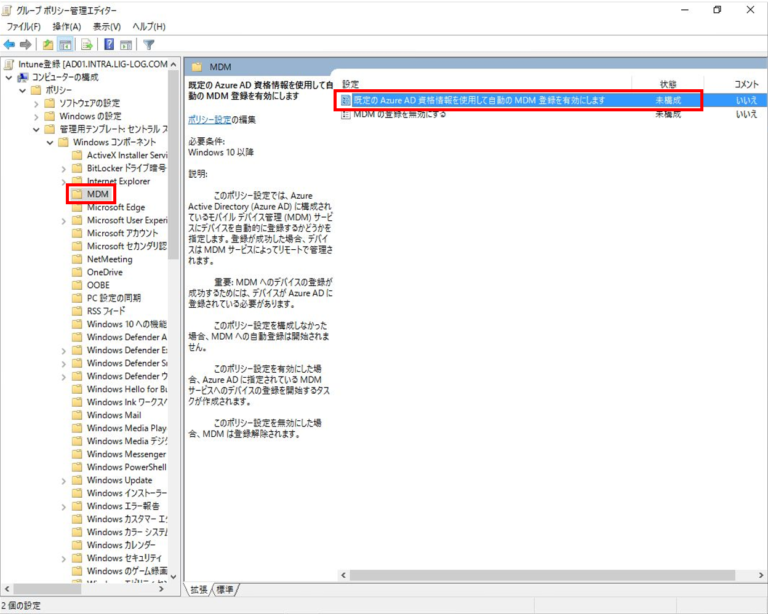Click the Filter funnel toolbar icon
The image size is (768, 614).
point(148,45)
